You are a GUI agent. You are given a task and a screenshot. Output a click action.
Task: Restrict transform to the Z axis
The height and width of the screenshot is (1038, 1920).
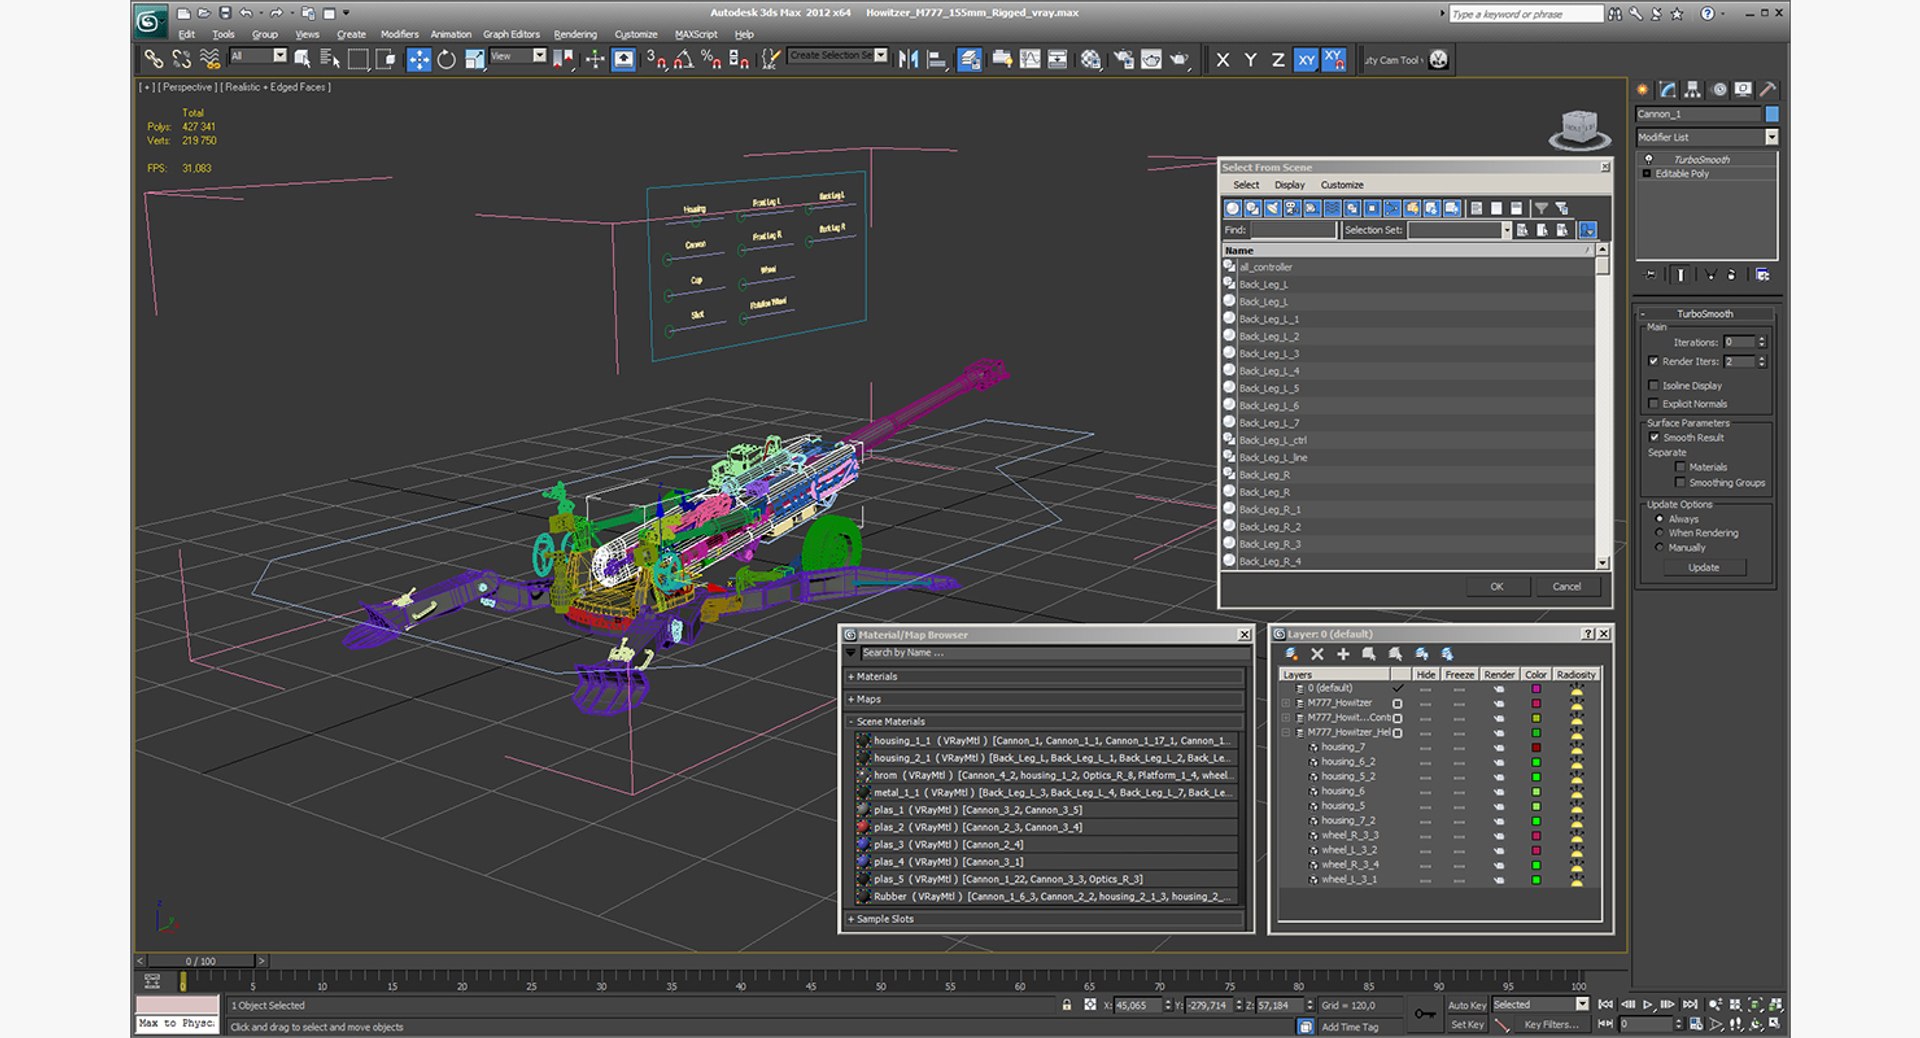click(x=1278, y=60)
